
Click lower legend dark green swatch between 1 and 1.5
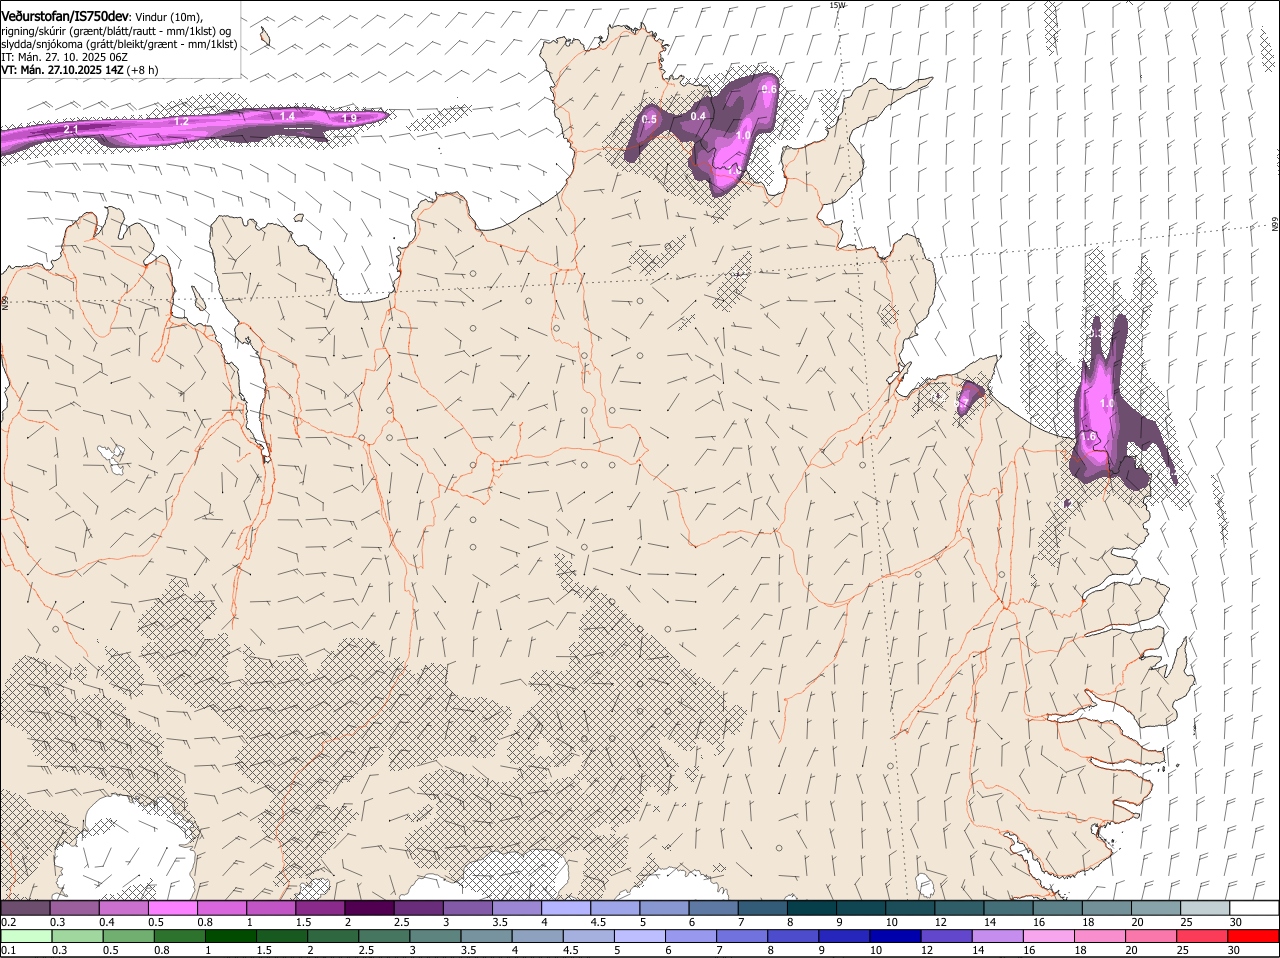[x=231, y=936]
